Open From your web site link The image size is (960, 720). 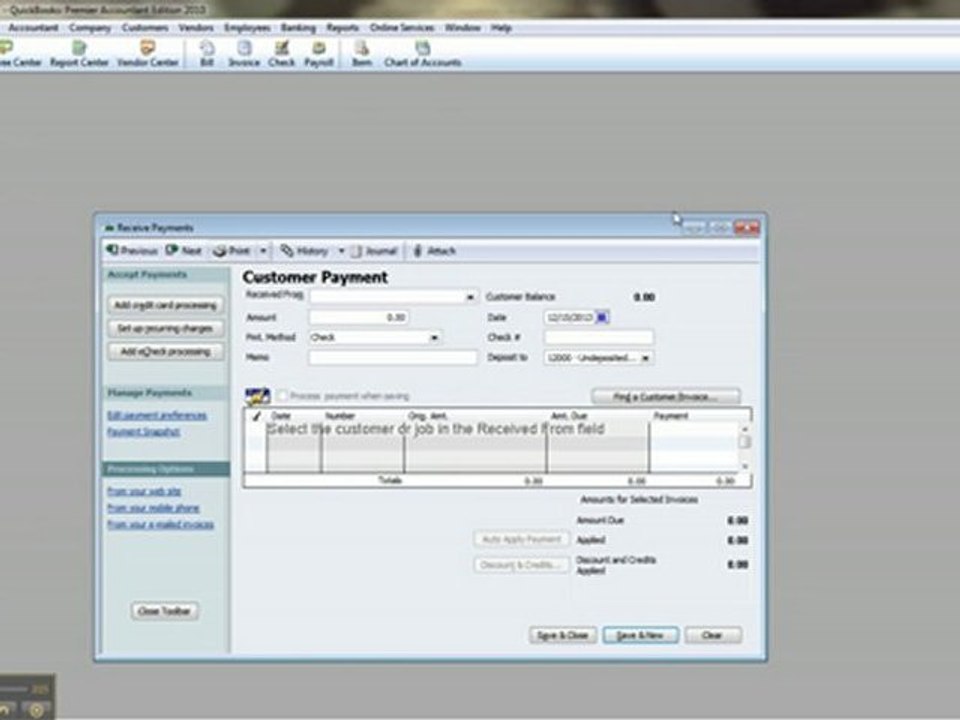pos(144,492)
